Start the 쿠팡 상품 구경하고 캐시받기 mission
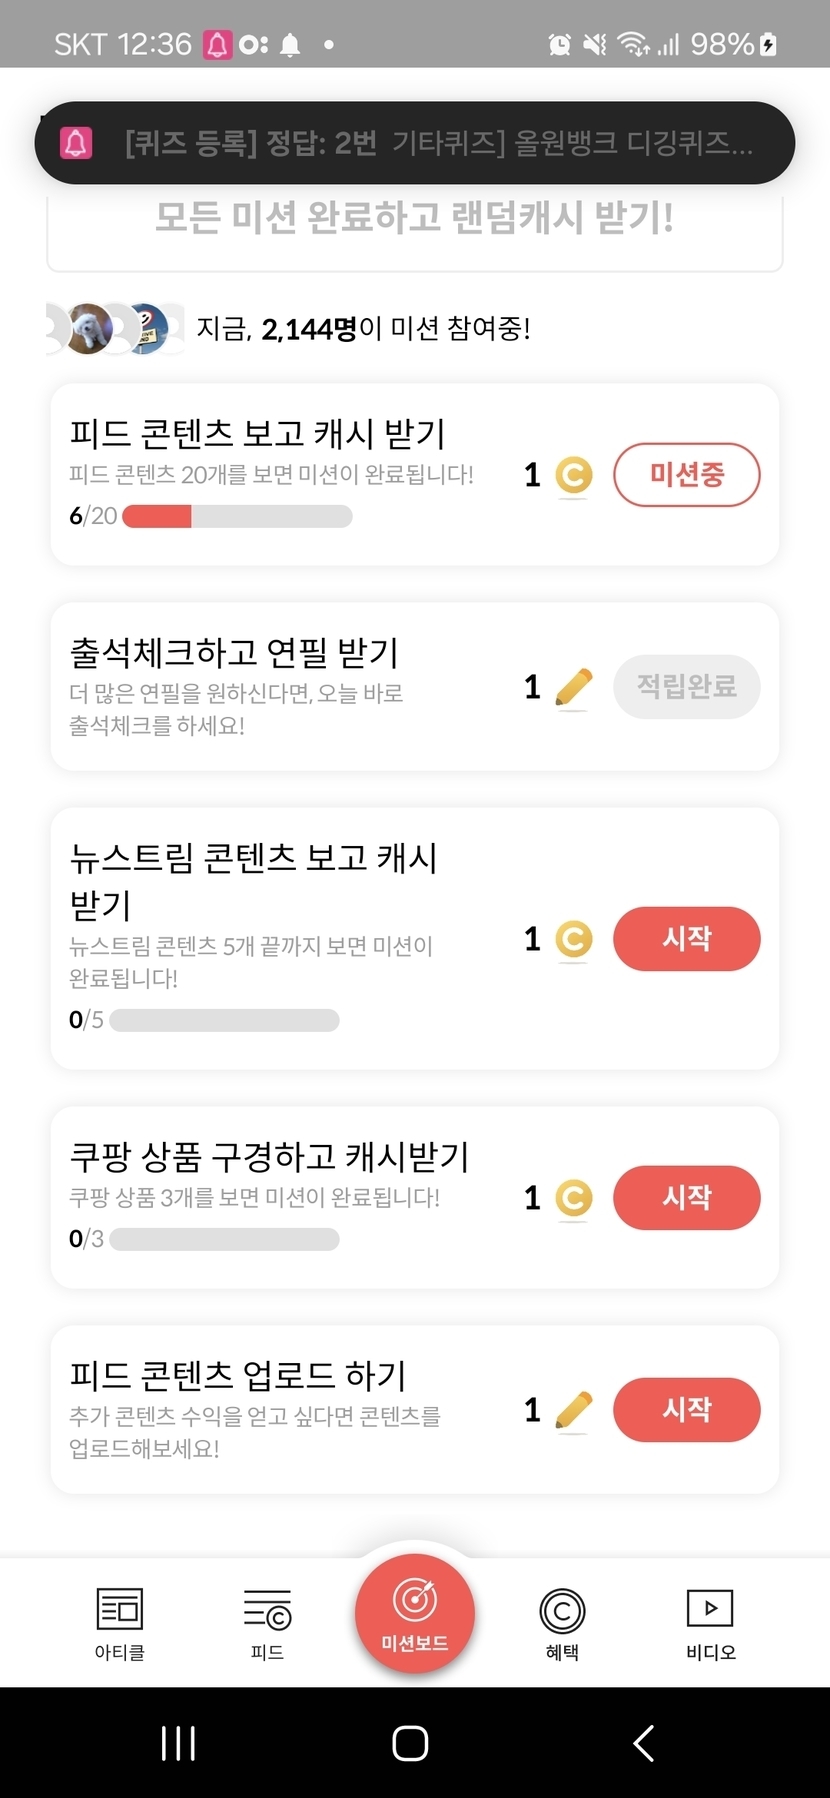The width and height of the screenshot is (830, 1798). click(686, 1198)
